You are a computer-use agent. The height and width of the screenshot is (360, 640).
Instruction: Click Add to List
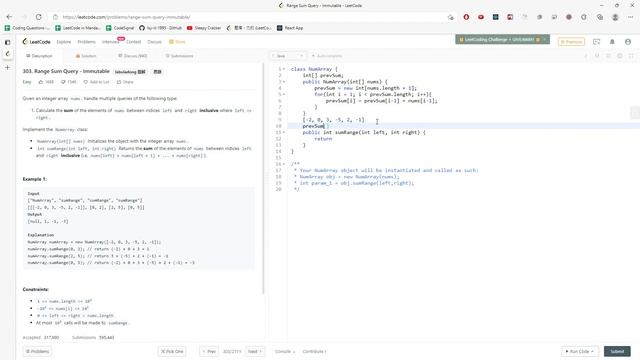coord(96,82)
